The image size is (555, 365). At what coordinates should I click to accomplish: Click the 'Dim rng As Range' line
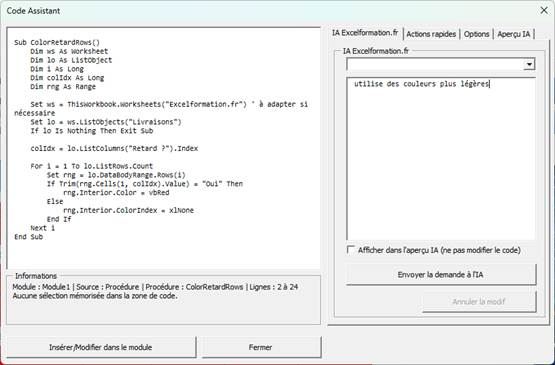(63, 87)
